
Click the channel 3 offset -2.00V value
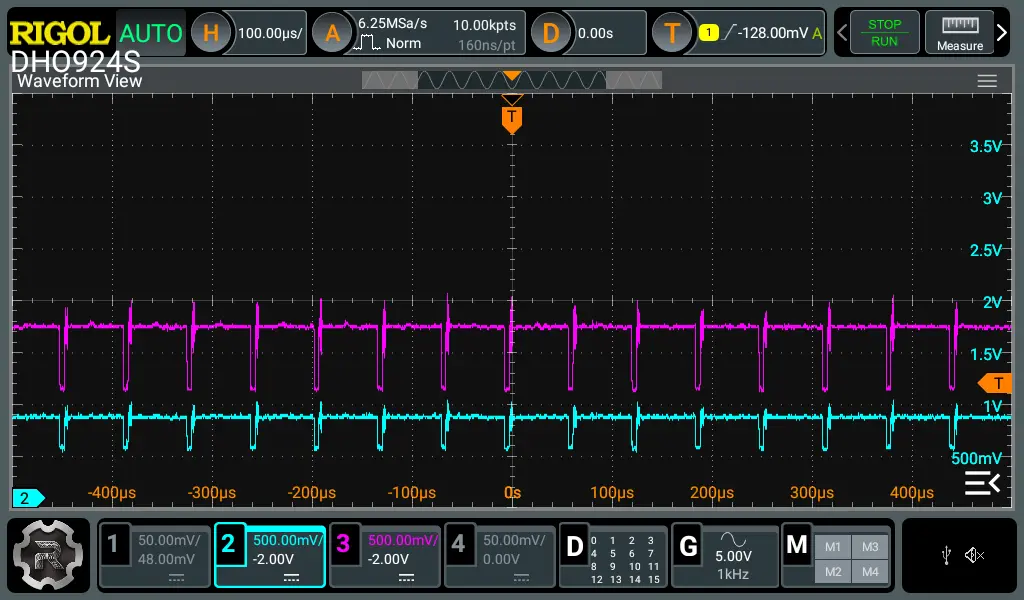[x=388, y=560]
